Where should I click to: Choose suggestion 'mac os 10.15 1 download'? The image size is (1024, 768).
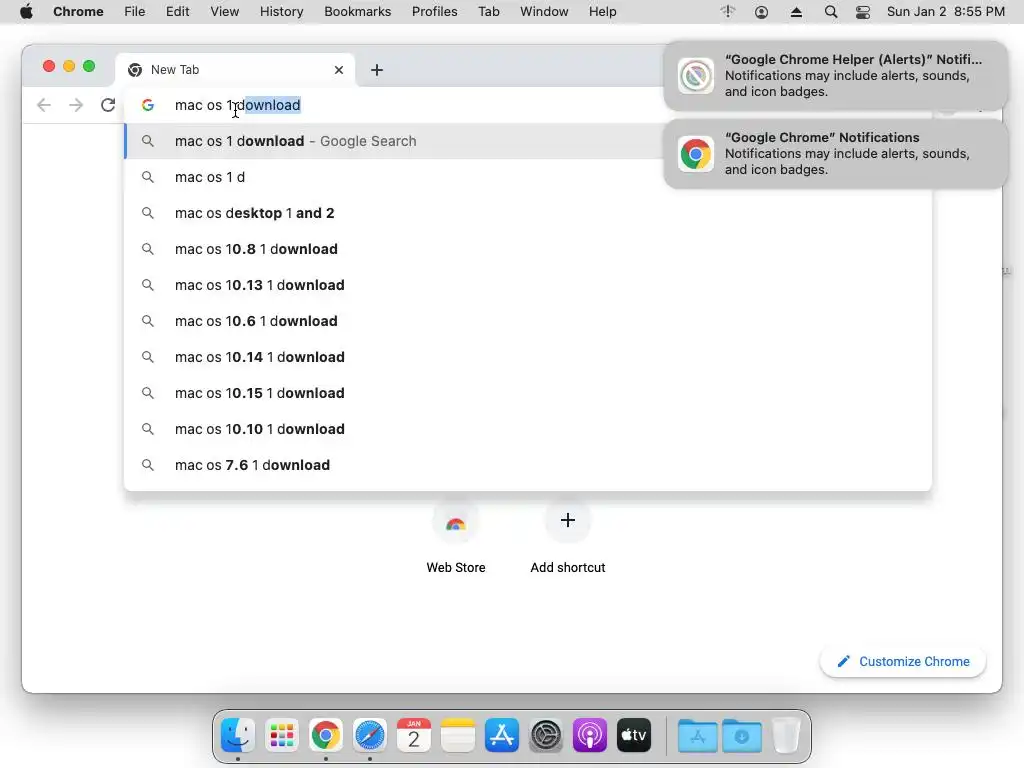point(528,392)
